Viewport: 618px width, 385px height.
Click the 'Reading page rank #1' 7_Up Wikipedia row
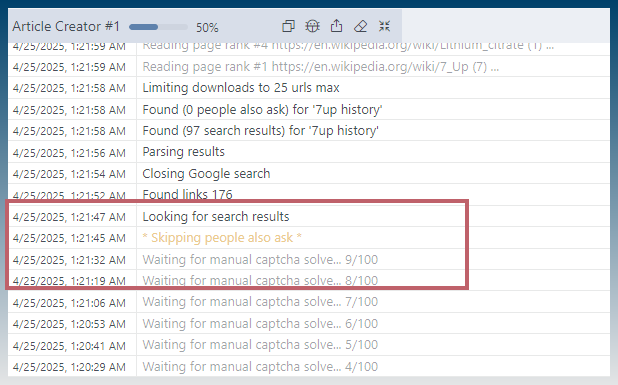(x=309, y=67)
